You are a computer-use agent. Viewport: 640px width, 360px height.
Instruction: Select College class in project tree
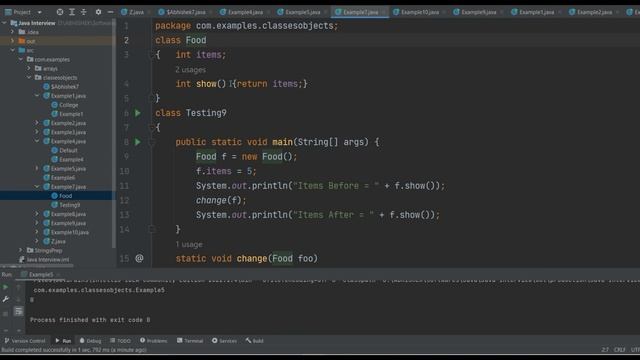69,105
